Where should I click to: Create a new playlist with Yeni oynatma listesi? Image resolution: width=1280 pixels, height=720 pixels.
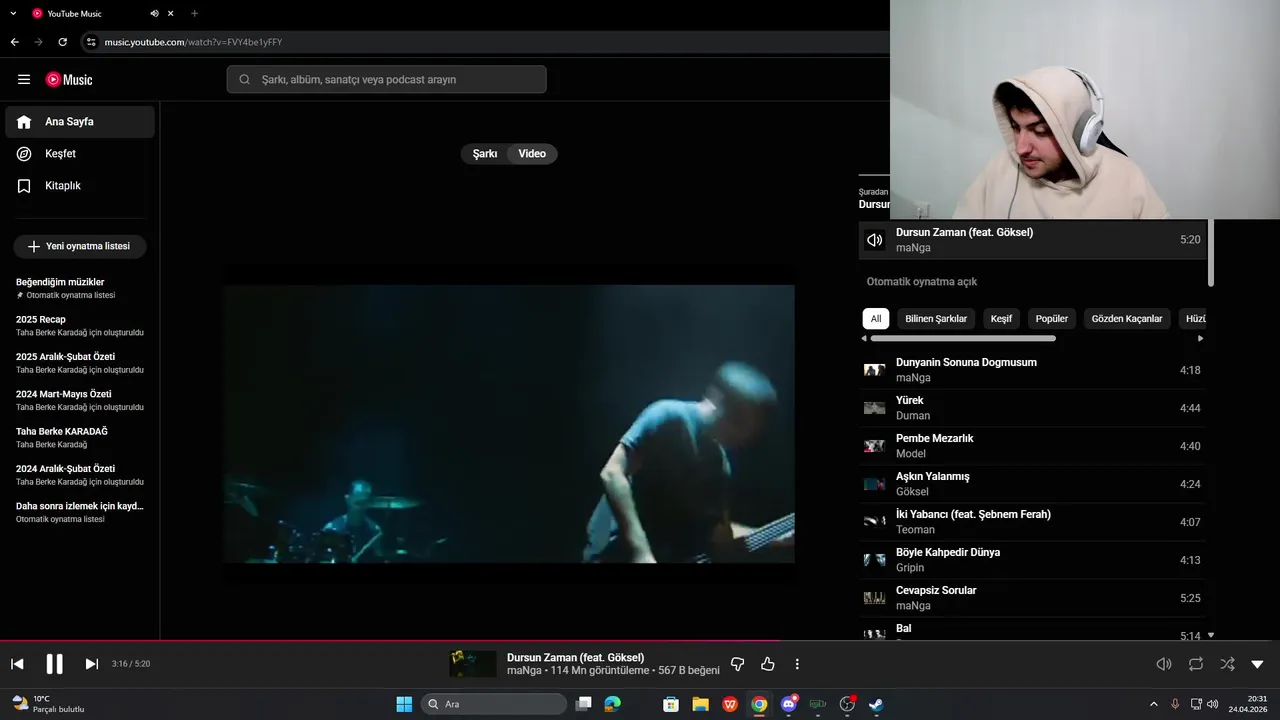click(80, 246)
